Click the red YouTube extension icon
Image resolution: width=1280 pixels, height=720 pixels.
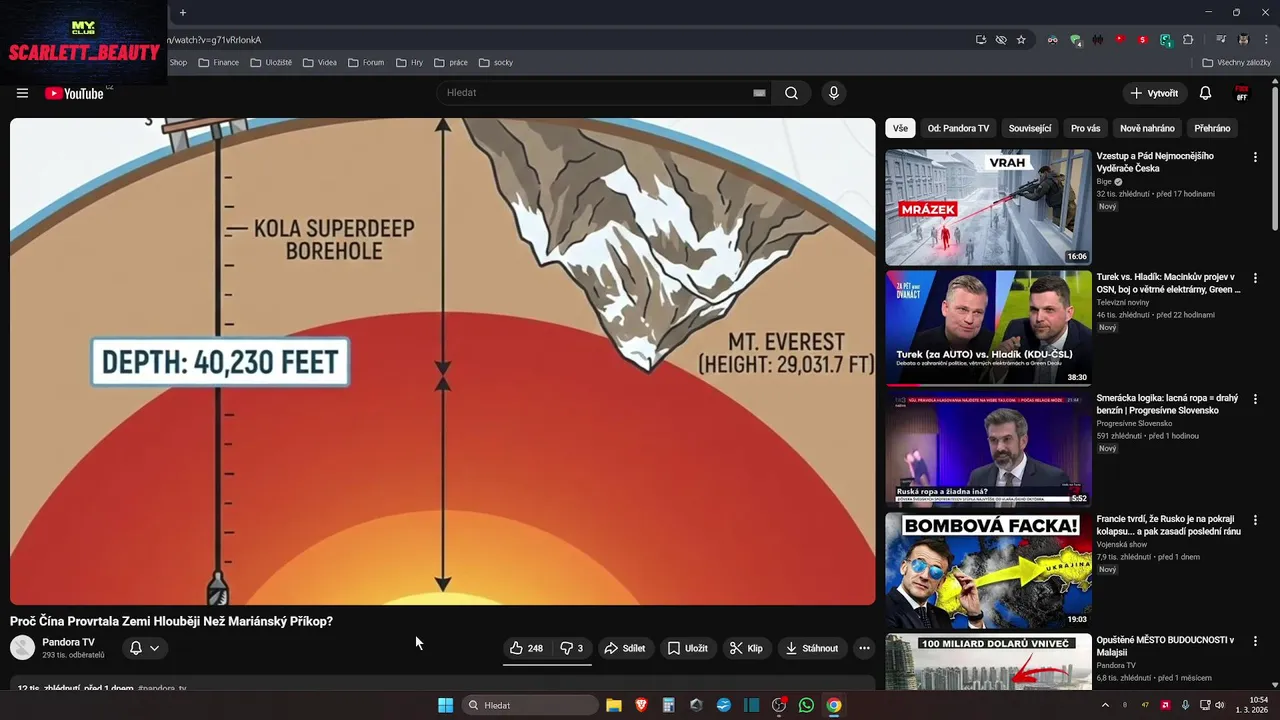click(1120, 40)
